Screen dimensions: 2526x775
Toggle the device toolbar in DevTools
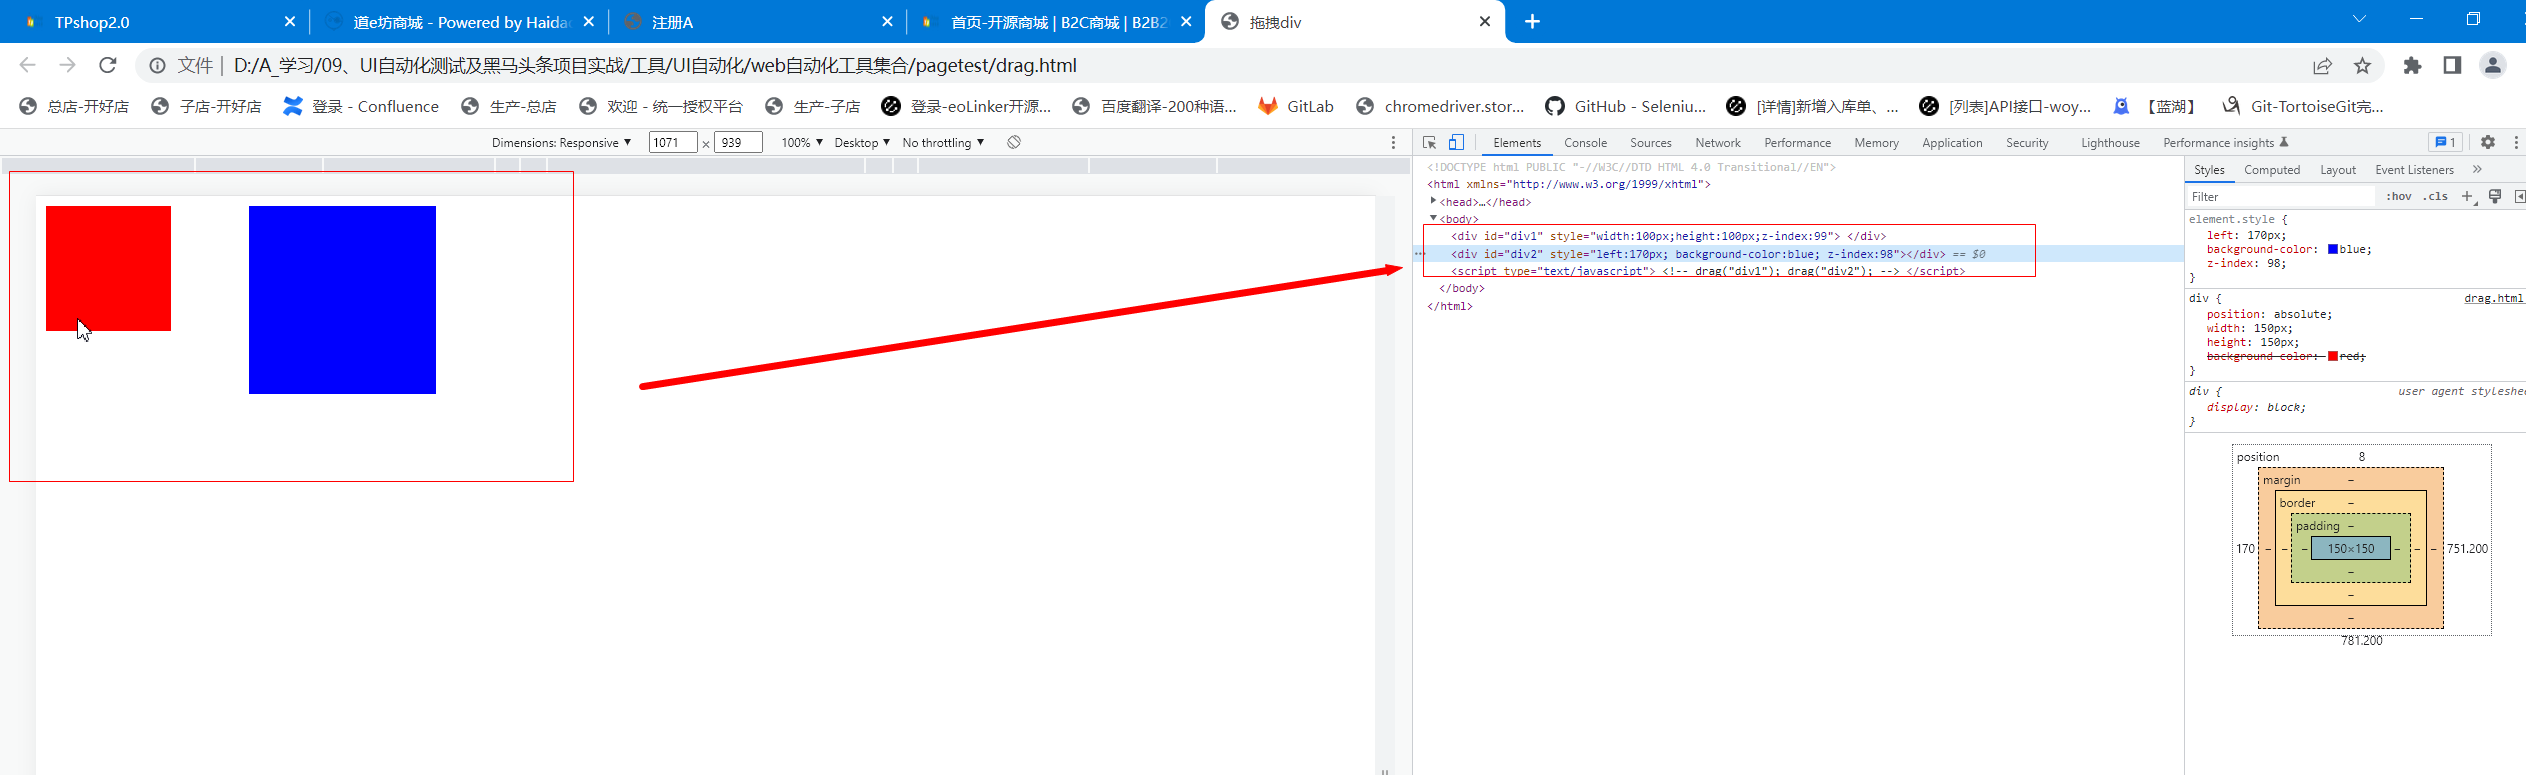tap(1456, 142)
